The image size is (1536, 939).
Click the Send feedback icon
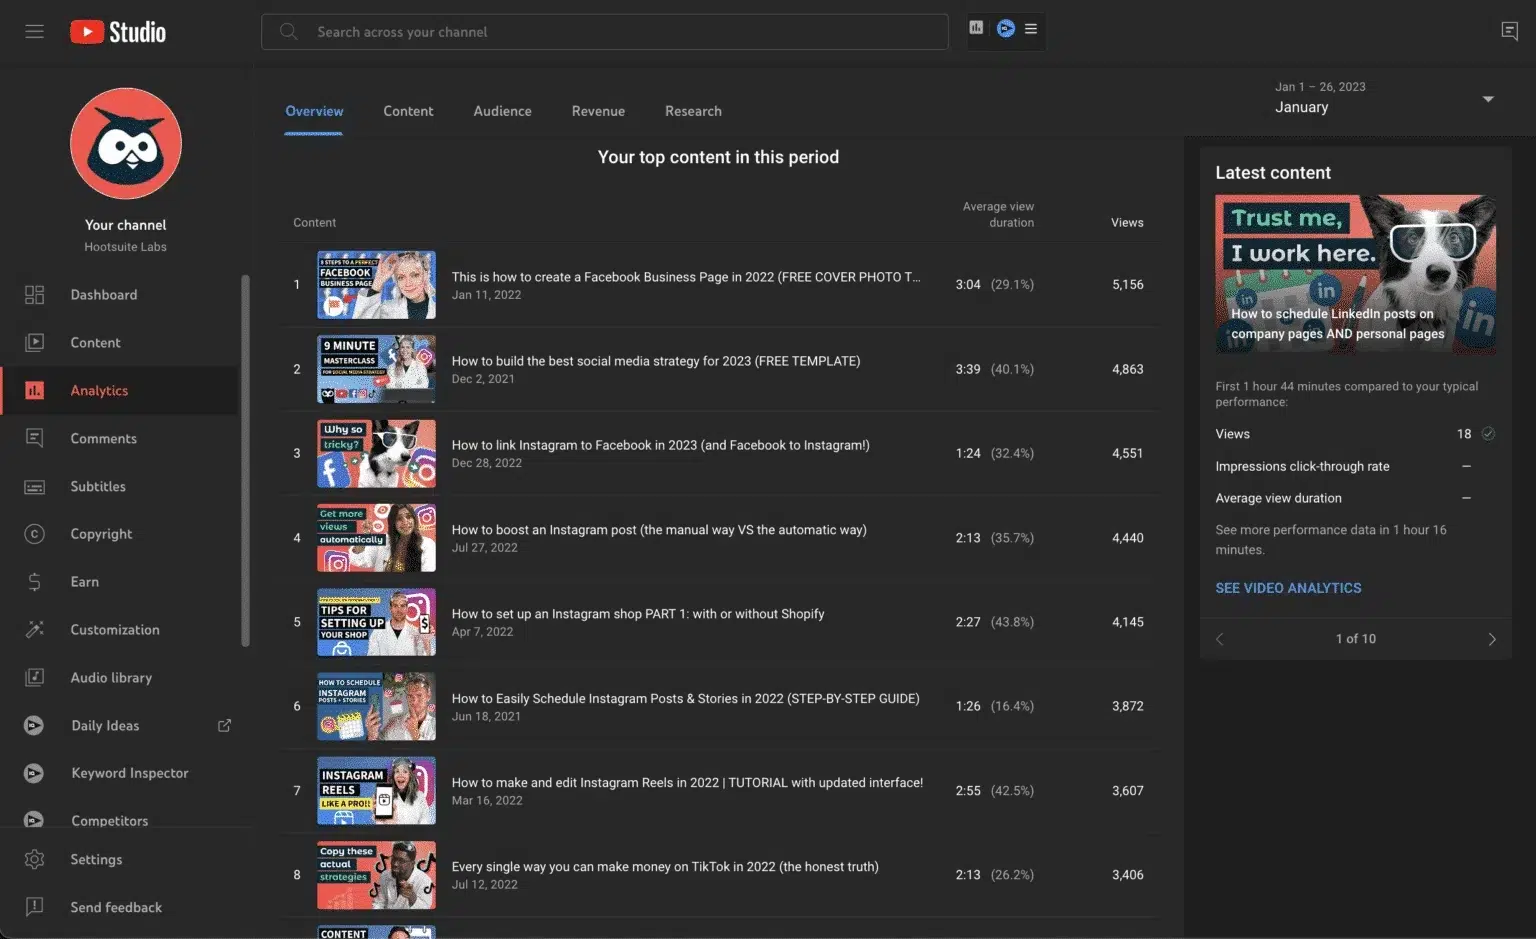(34, 908)
